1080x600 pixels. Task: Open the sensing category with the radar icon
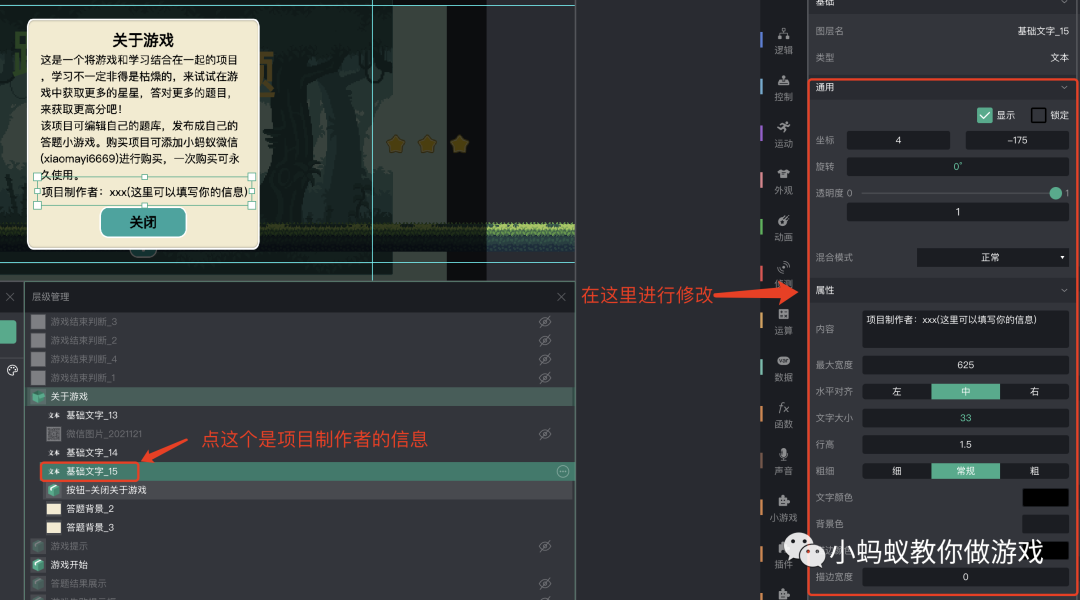click(783, 273)
